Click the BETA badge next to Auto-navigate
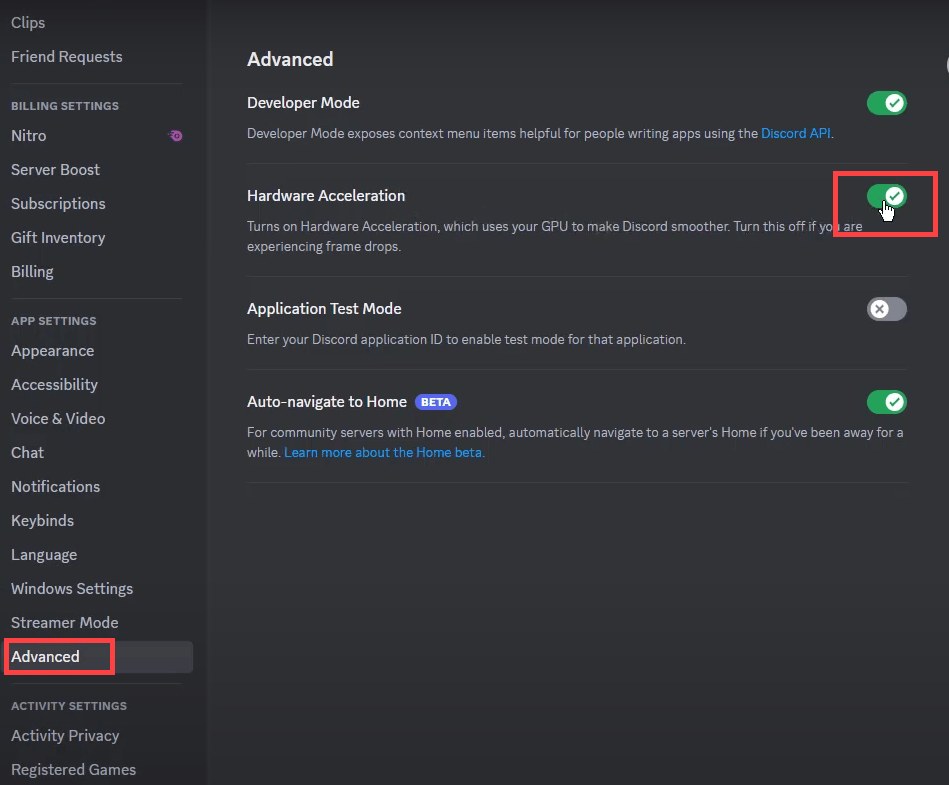Image resolution: width=949 pixels, height=785 pixels. (x=435, y=401)
